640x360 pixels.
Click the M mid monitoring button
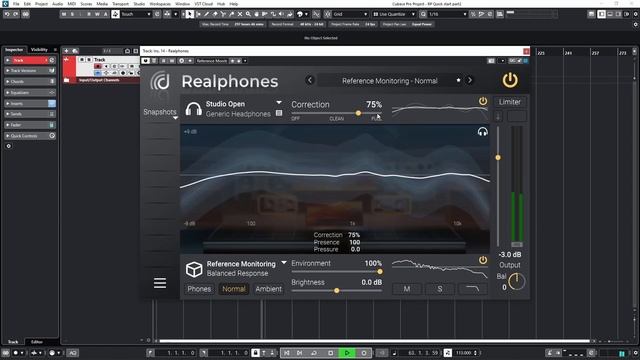tap(407, 289)
